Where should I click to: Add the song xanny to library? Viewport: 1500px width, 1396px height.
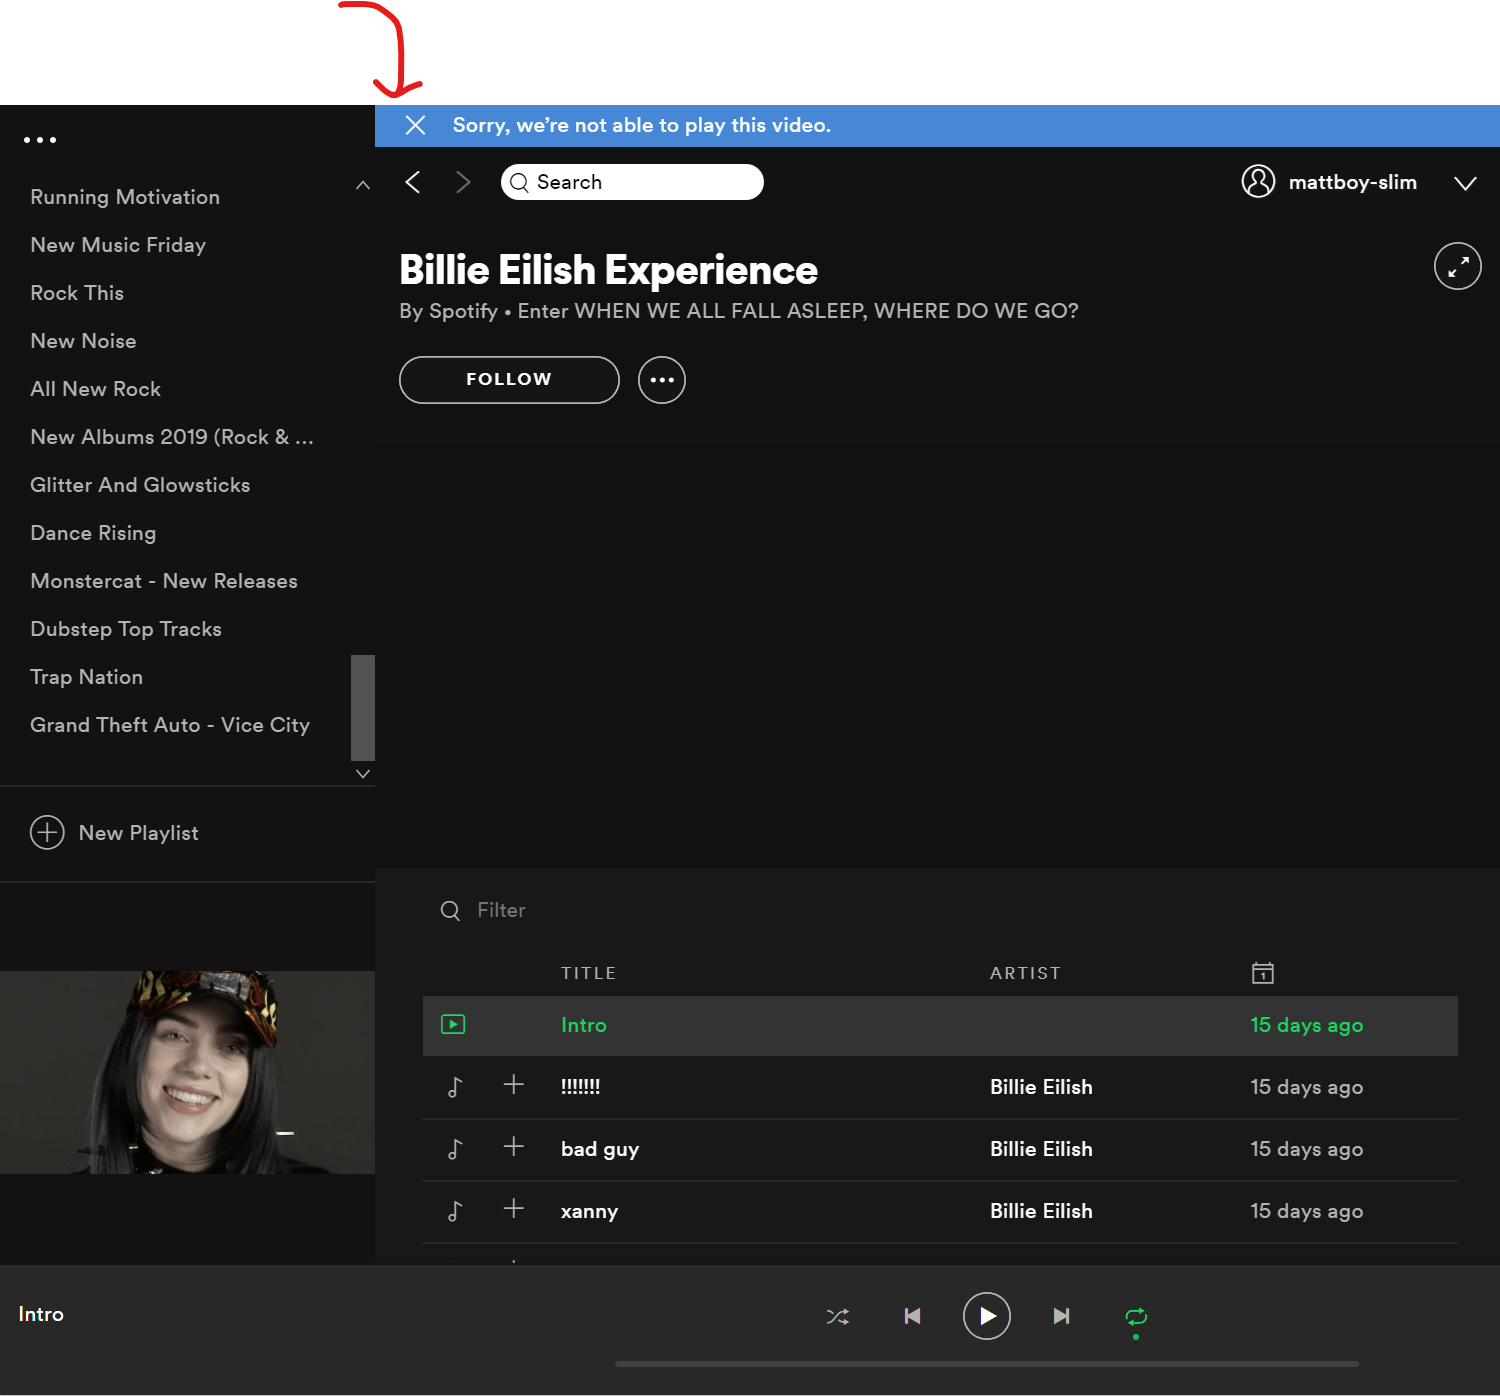[x=513, y=1209]
